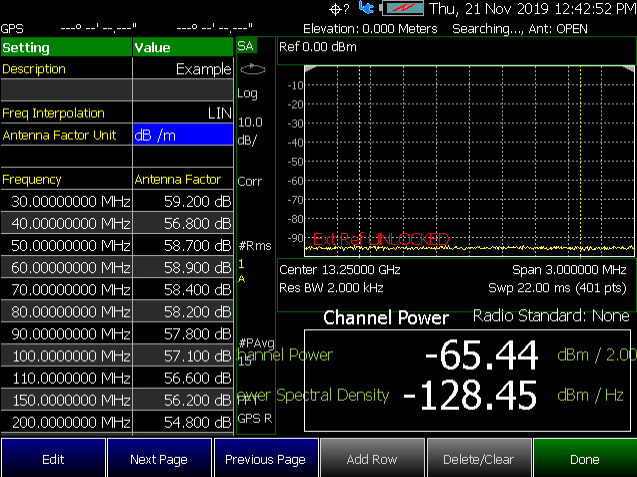Select the 30.00000000 MHz frequency cell
The height and width of the screenshot is (477, 637).
coord(67,201)
